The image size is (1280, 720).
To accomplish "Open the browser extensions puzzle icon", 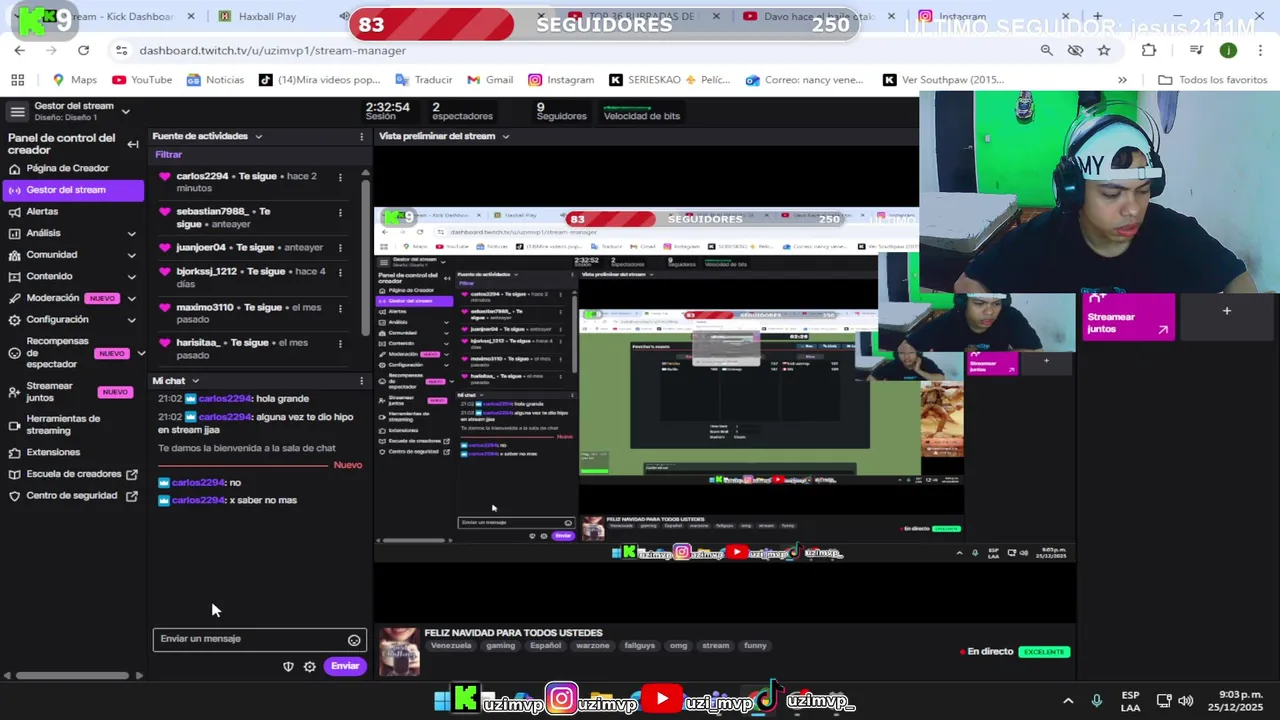I will coord(1148,50).
